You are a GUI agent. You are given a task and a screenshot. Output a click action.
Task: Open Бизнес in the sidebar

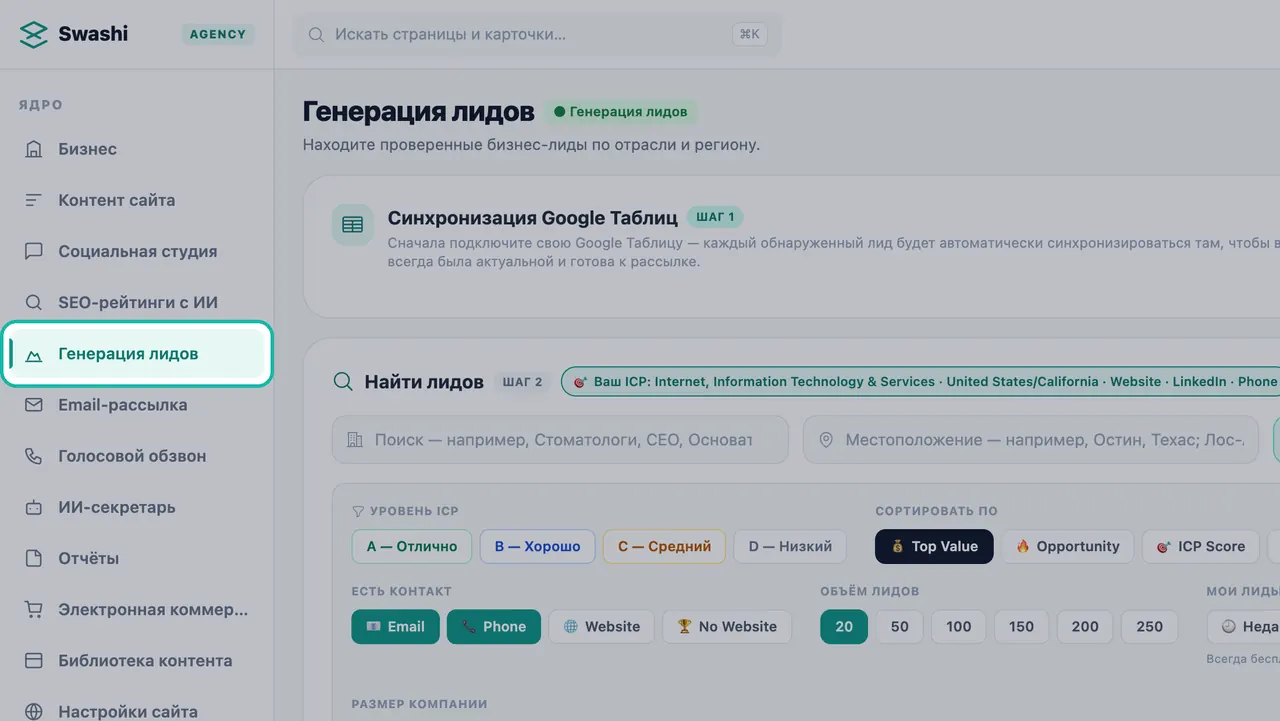[137, 149]
